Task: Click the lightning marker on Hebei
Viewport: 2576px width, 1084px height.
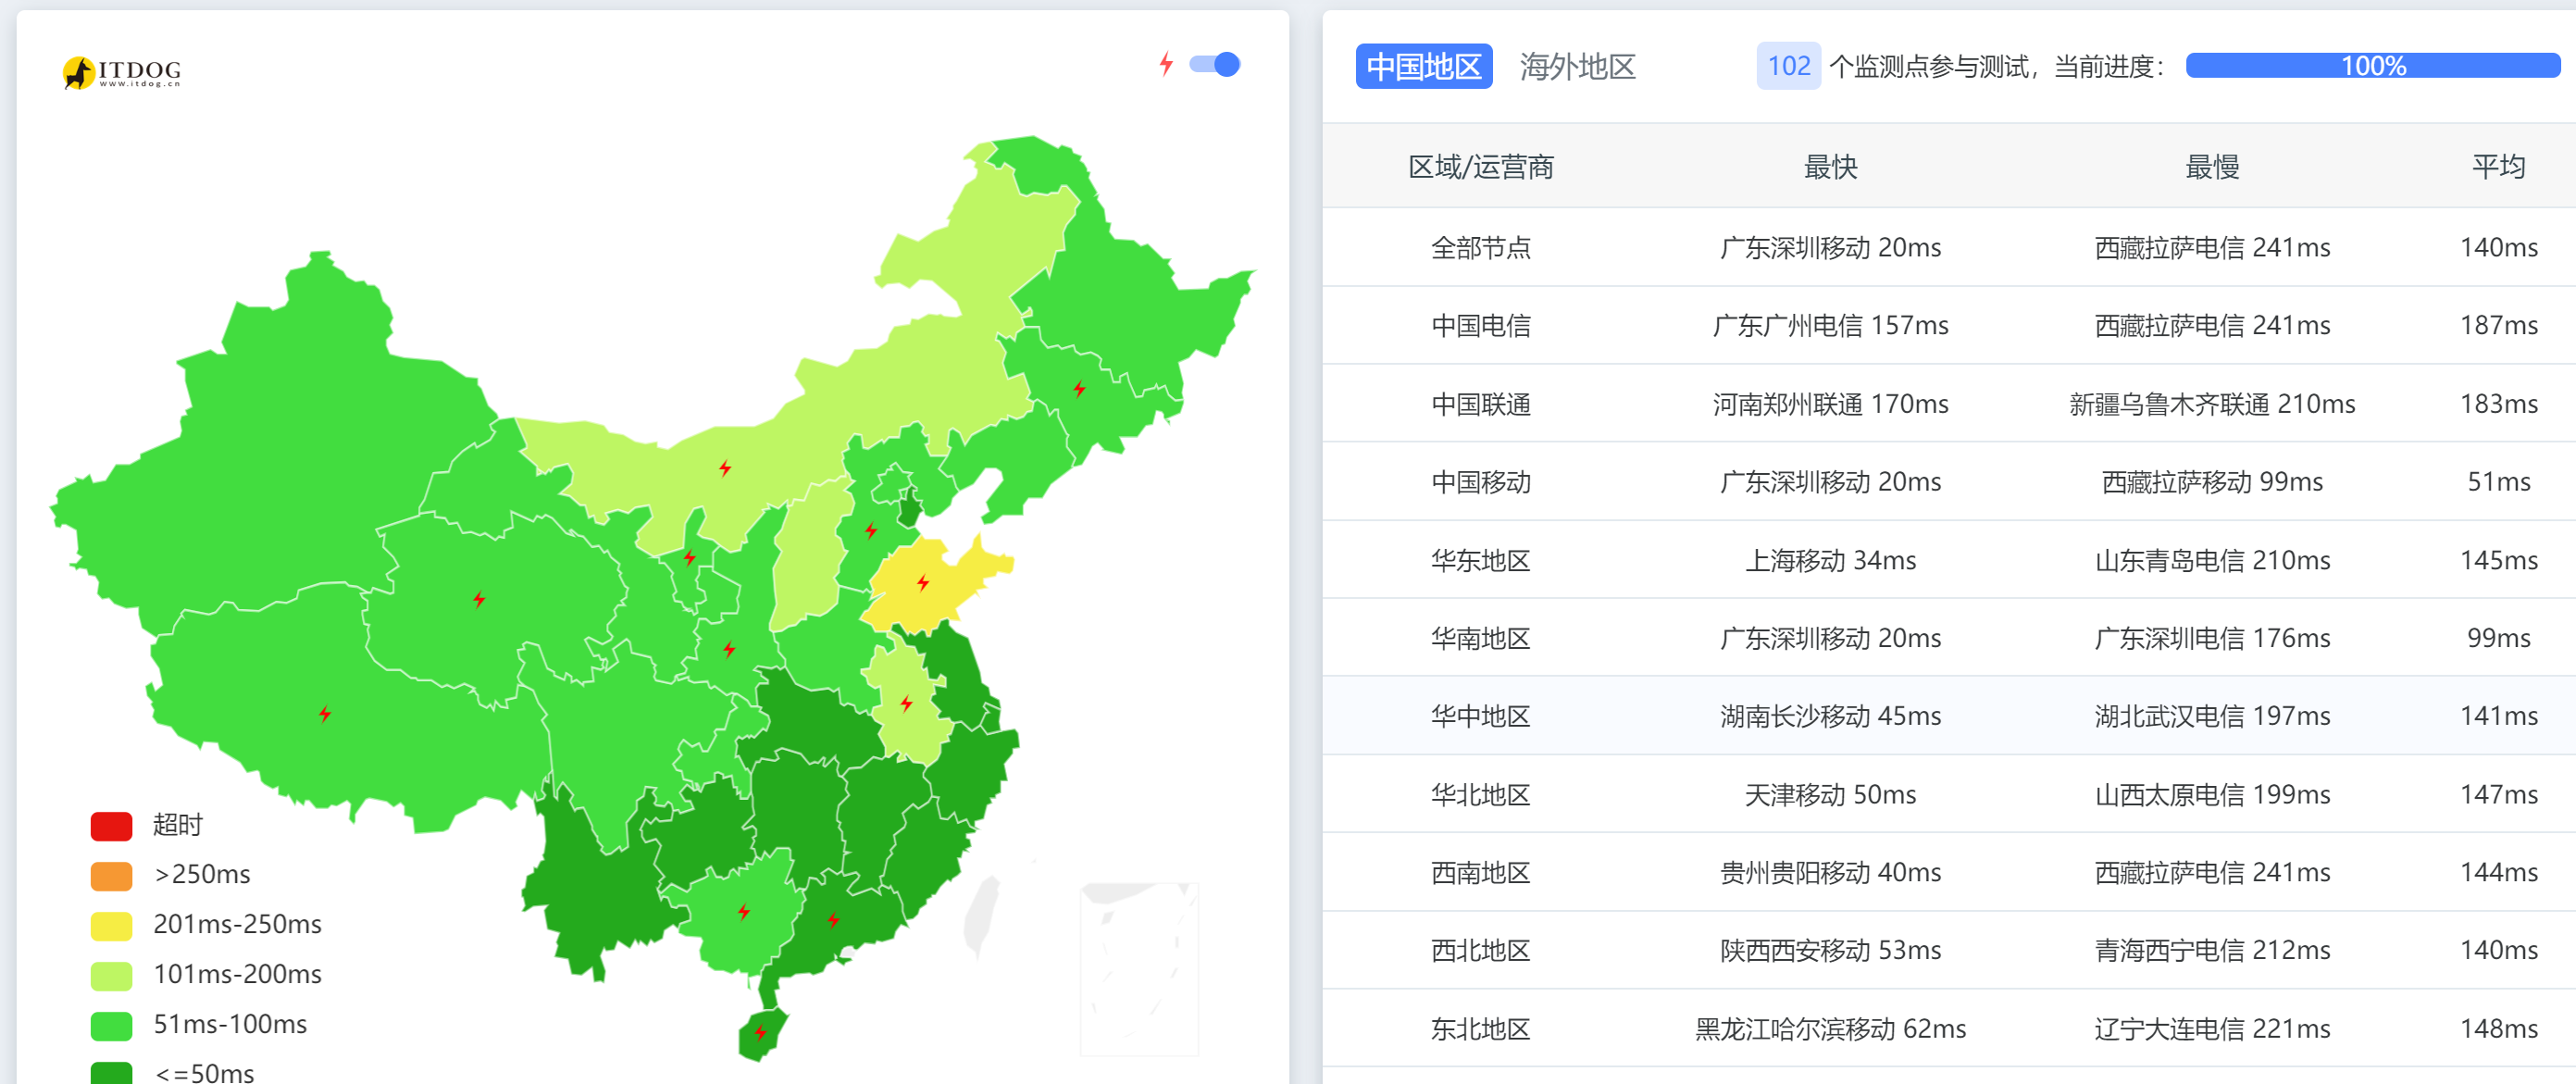Action: tap(871, 530)
